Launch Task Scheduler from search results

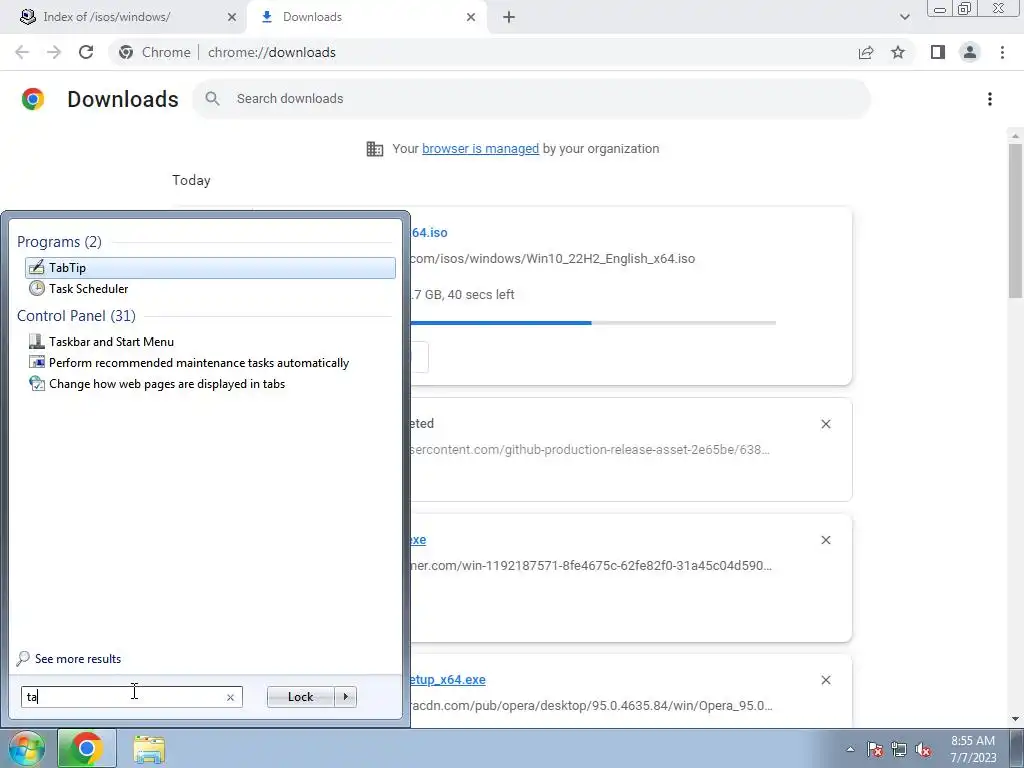pos(88,289)
